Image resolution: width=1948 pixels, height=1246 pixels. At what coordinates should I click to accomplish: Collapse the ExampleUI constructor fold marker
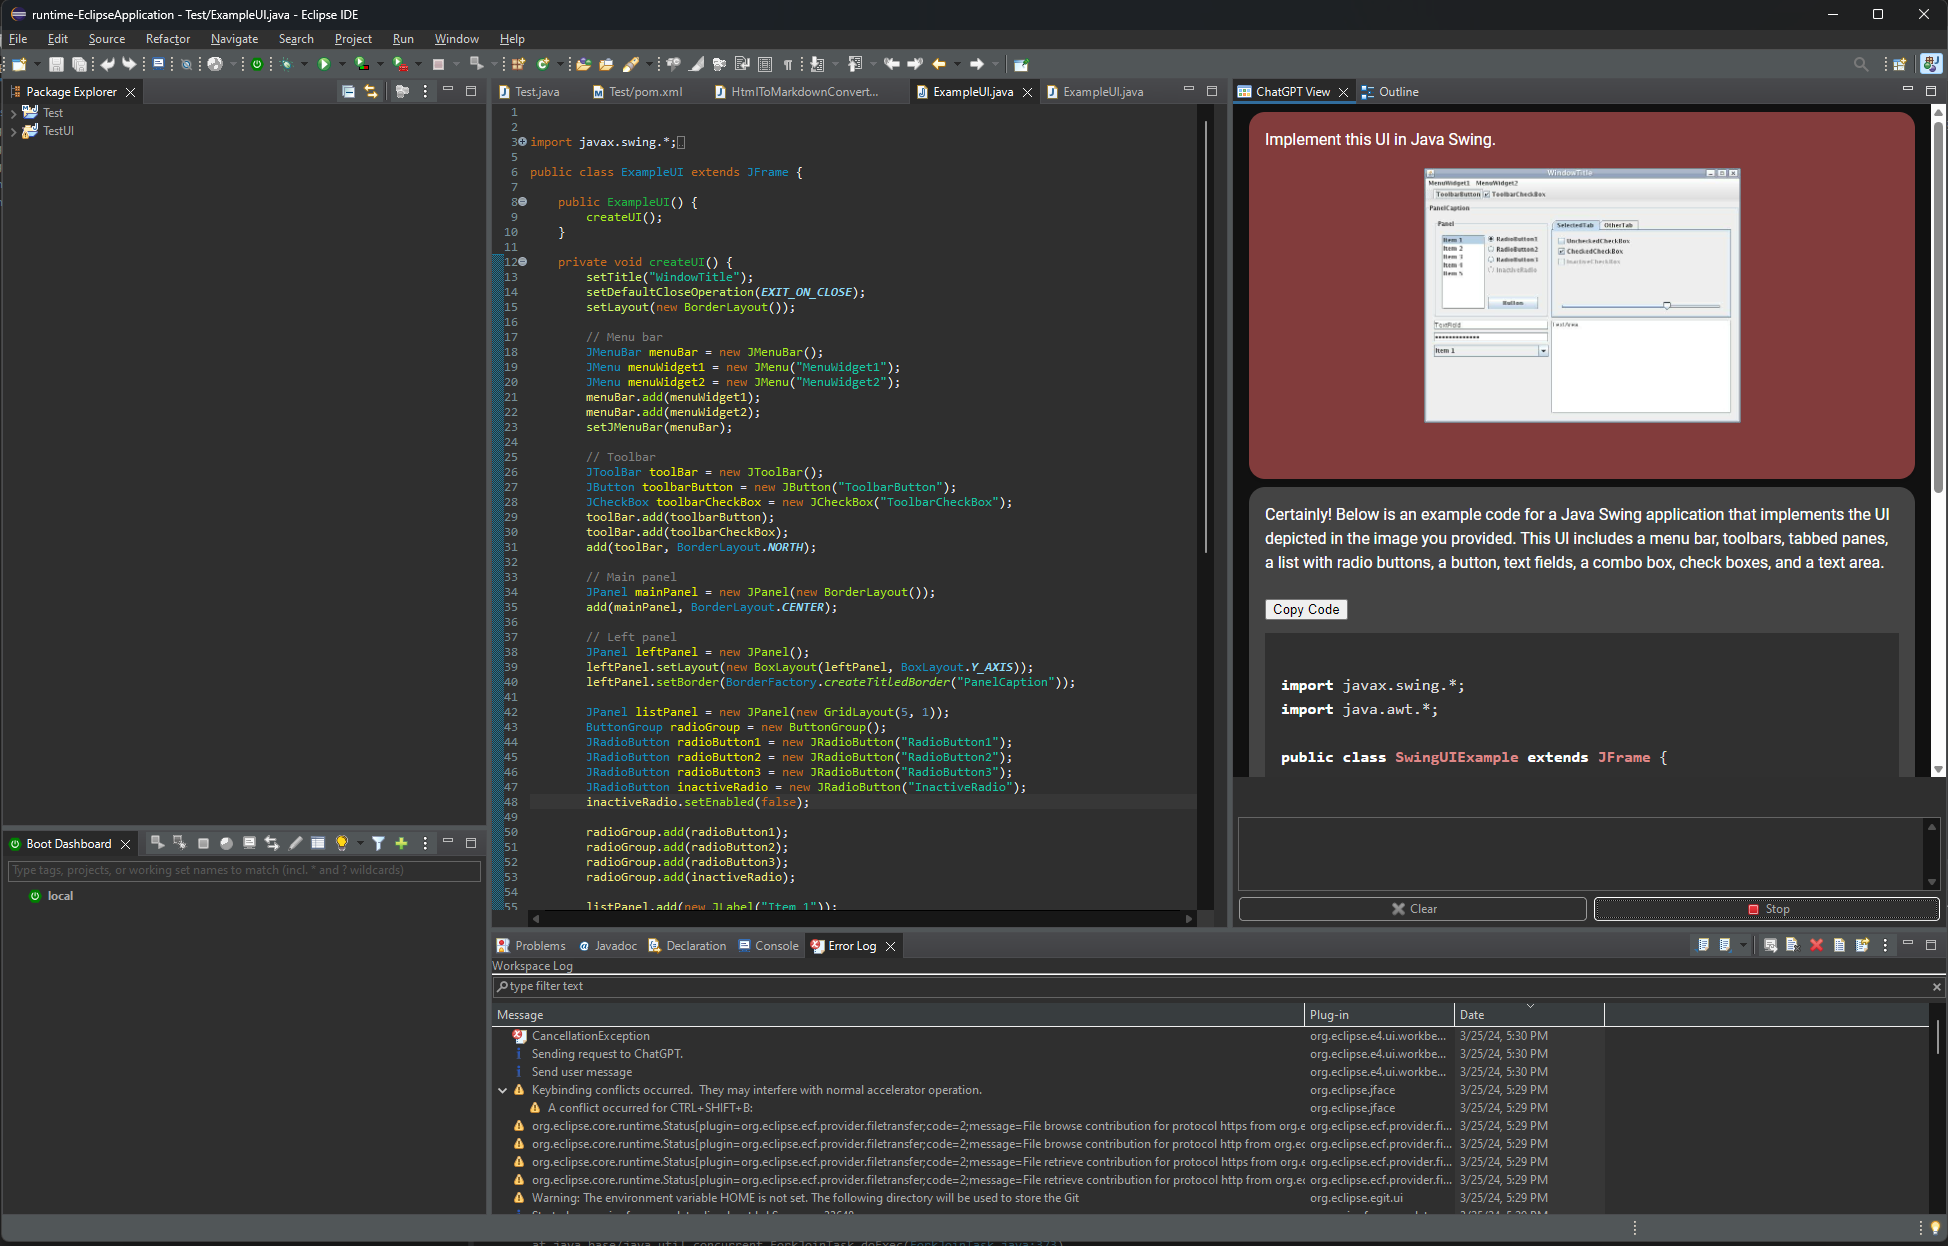[x=522, y=202]
